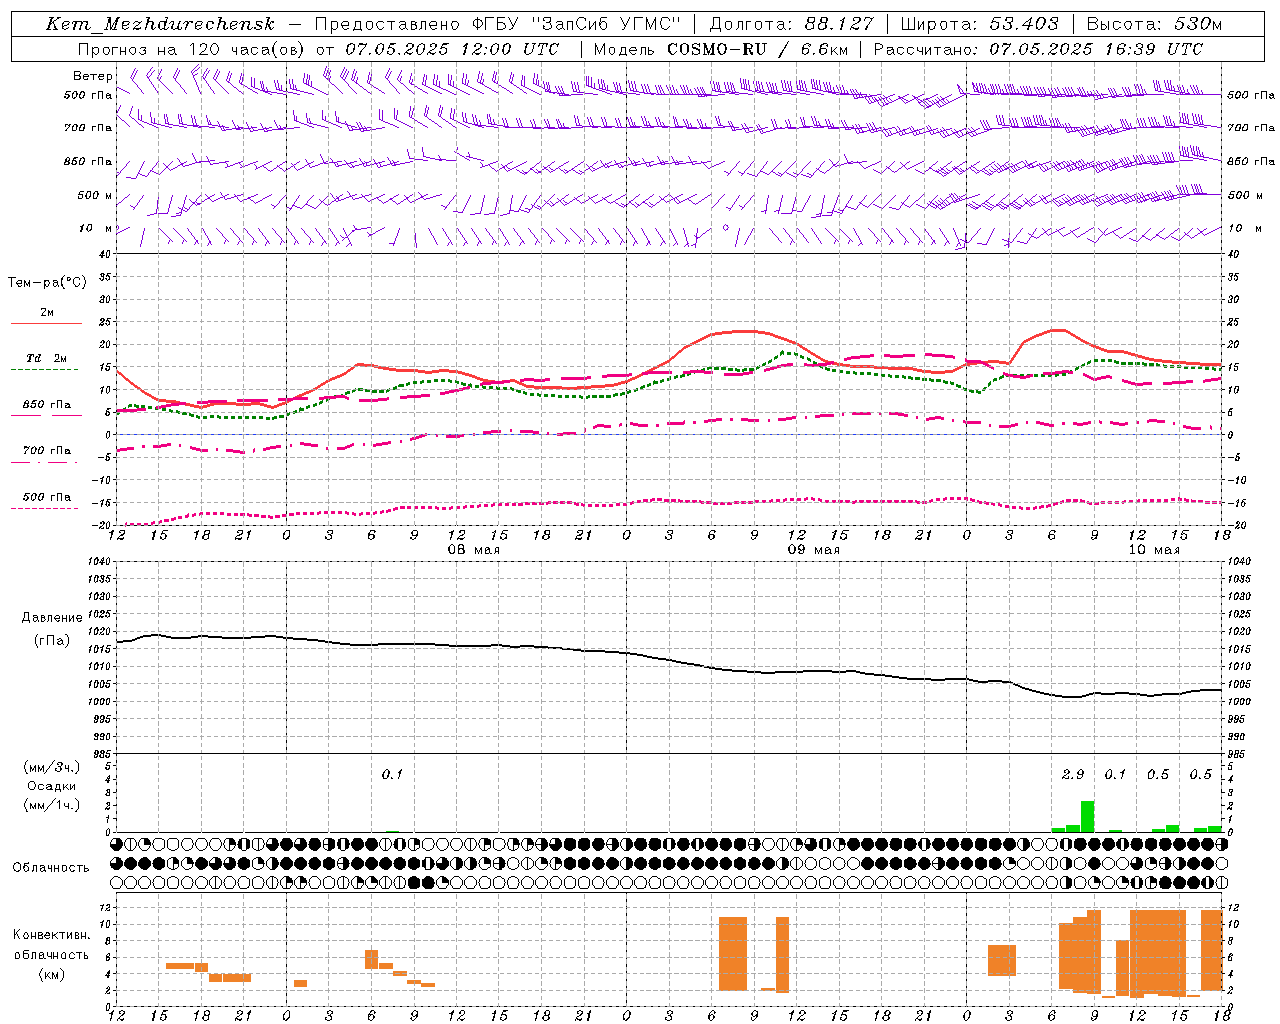Click the red solid line sample under 2м legend
This screenshot has height=1024, width=1280.
(46, 324)
